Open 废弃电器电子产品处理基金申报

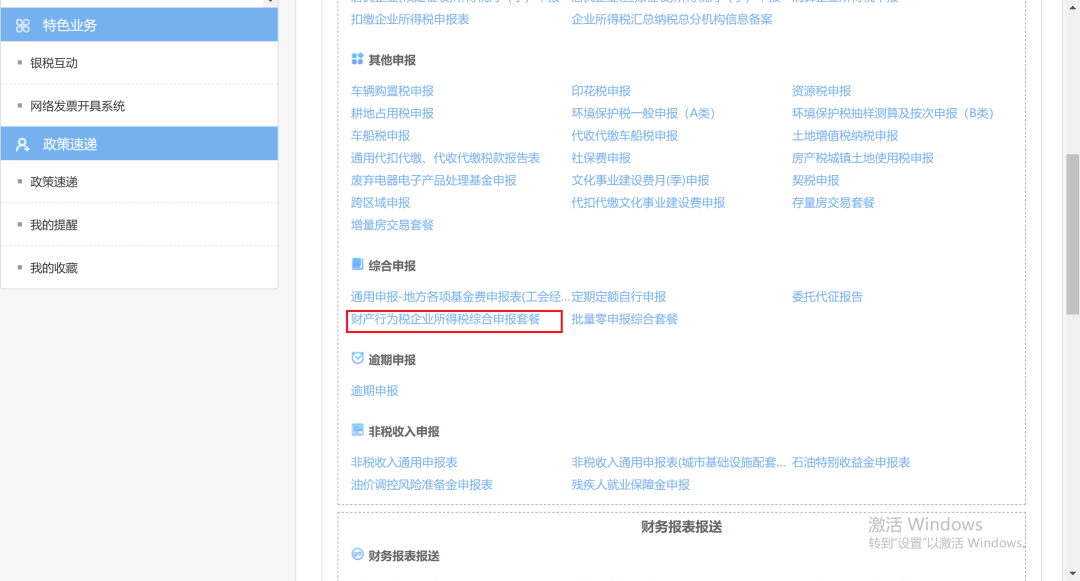433,180
